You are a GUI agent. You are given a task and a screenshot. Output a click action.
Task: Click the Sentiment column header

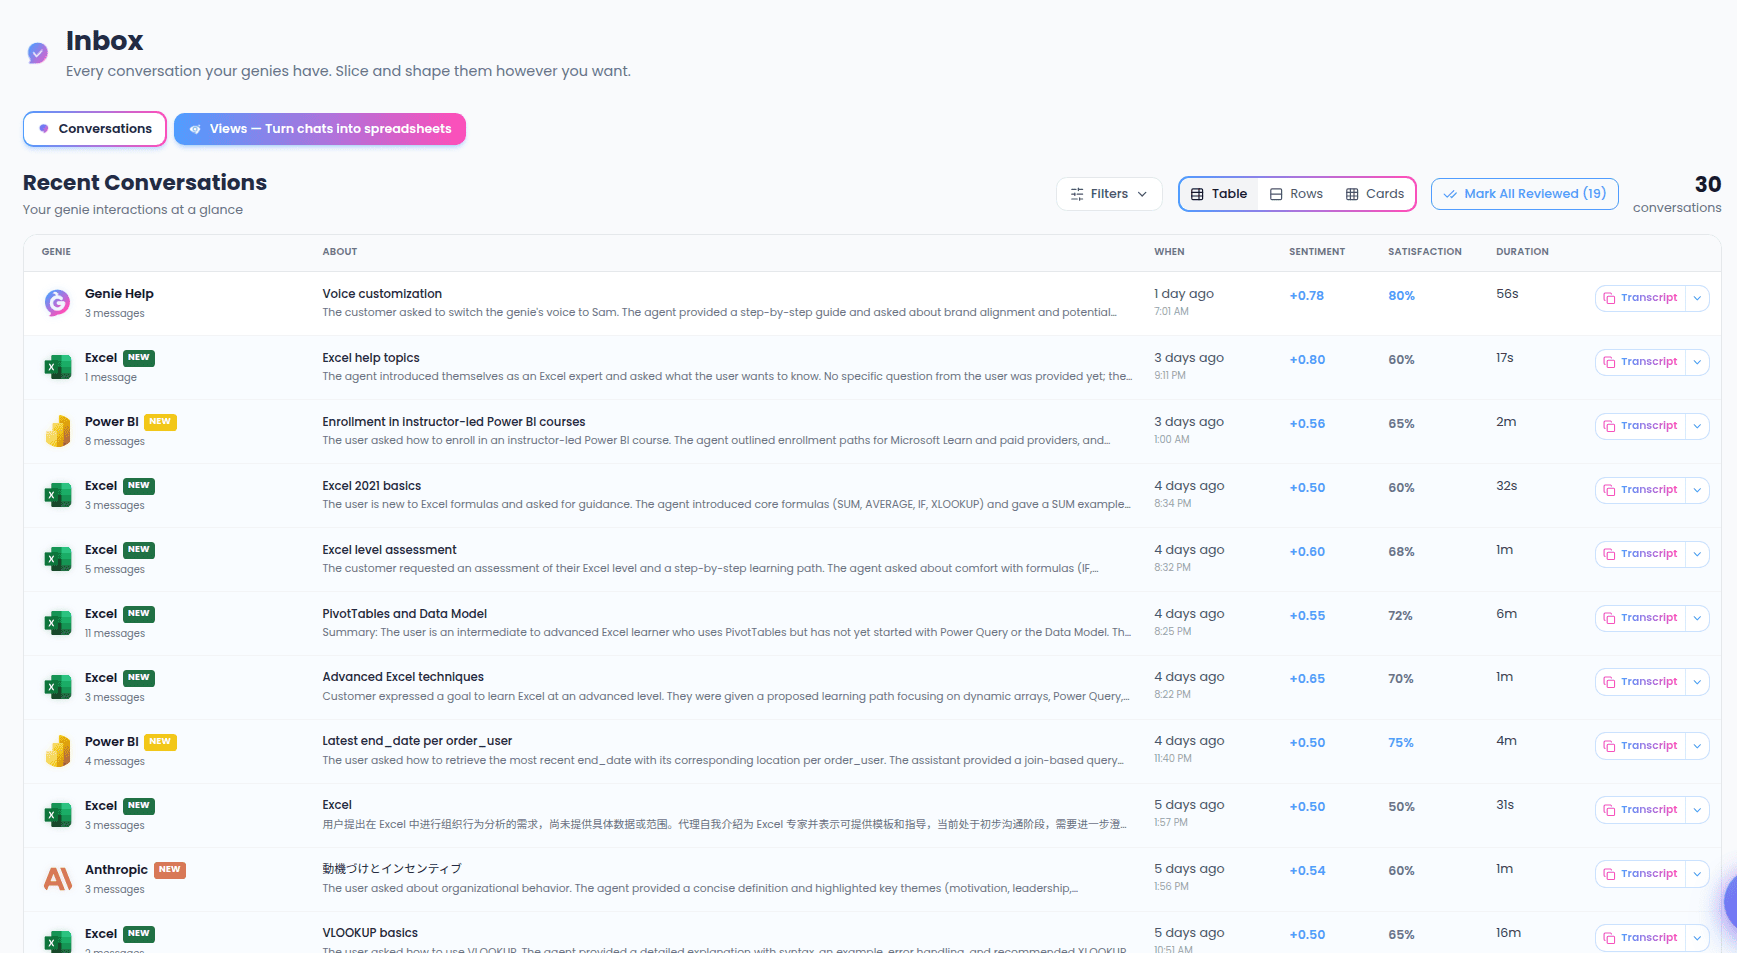1317,252
